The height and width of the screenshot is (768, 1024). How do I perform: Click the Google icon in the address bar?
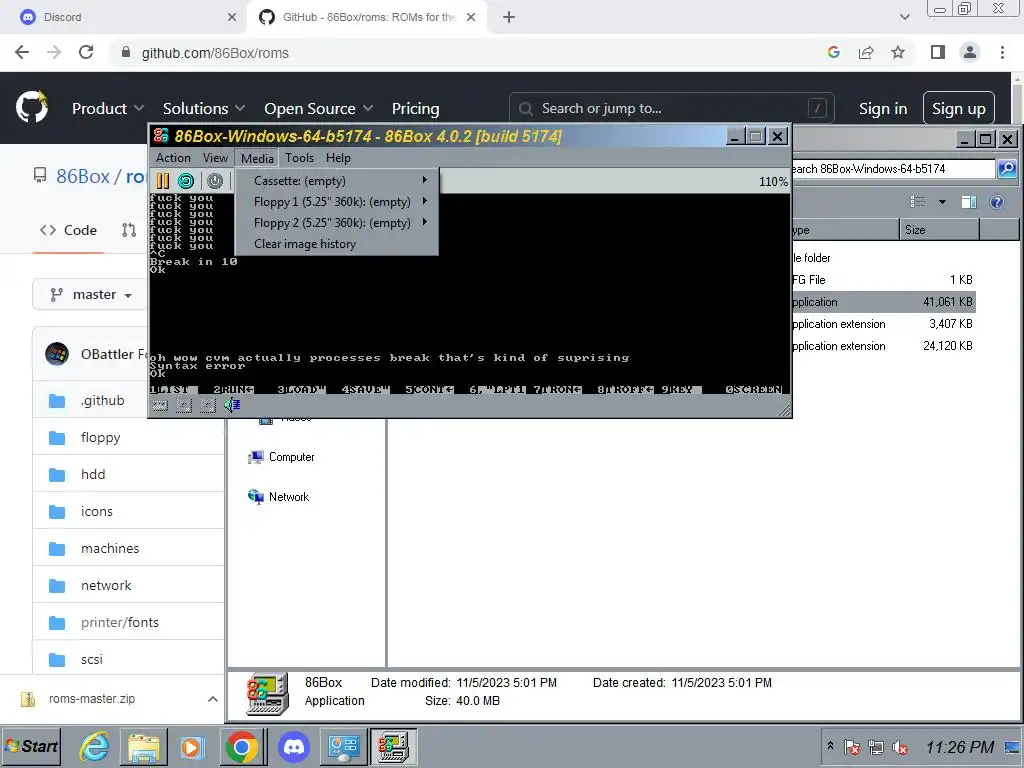click(x=833, y=52)
